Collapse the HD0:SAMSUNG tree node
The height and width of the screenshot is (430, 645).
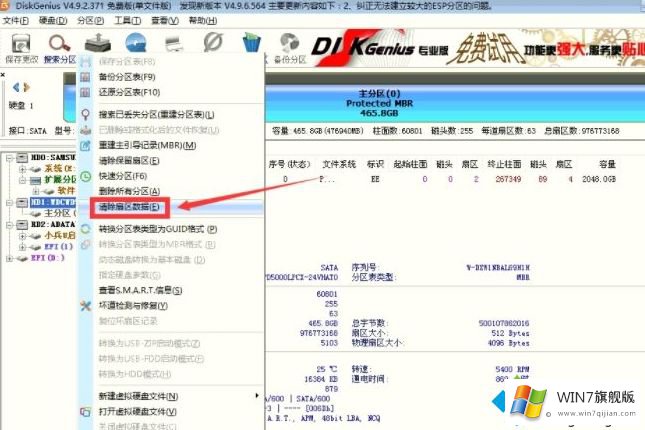[x=9, y=158]
